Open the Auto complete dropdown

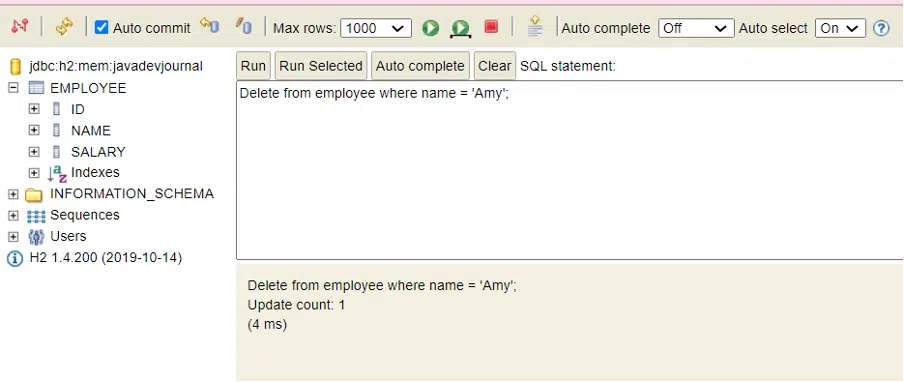(x=696, y=28)
